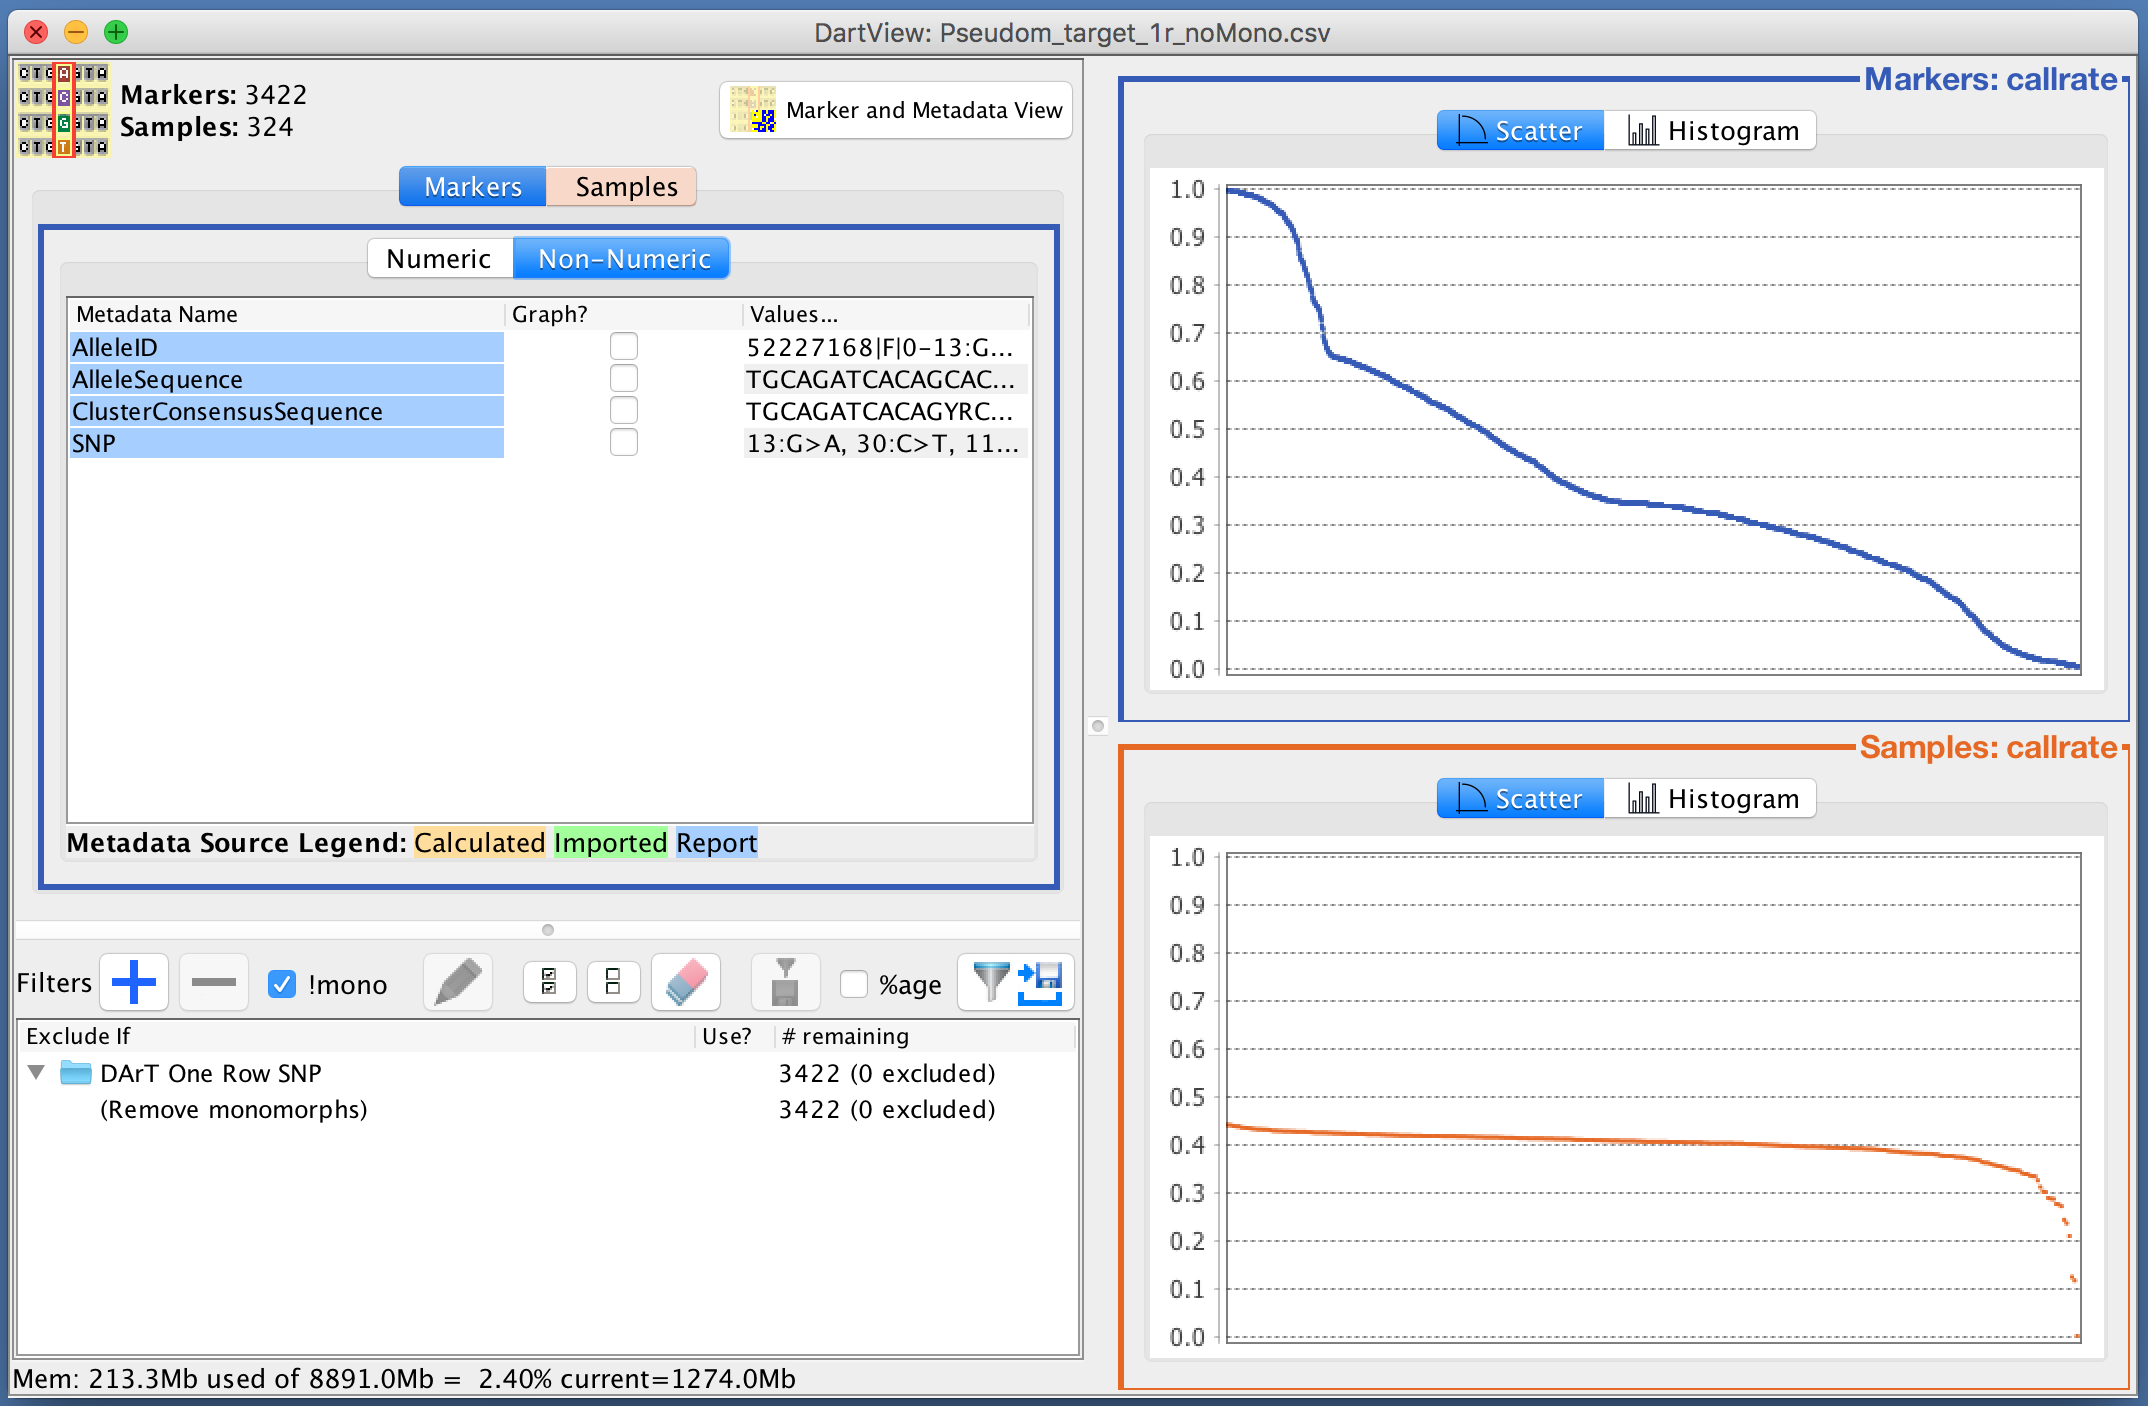Image resolution: width=2148 pixels, height=1406 pixels.
Task: Check Graph box for SNP row
Action: pos(624,443)
